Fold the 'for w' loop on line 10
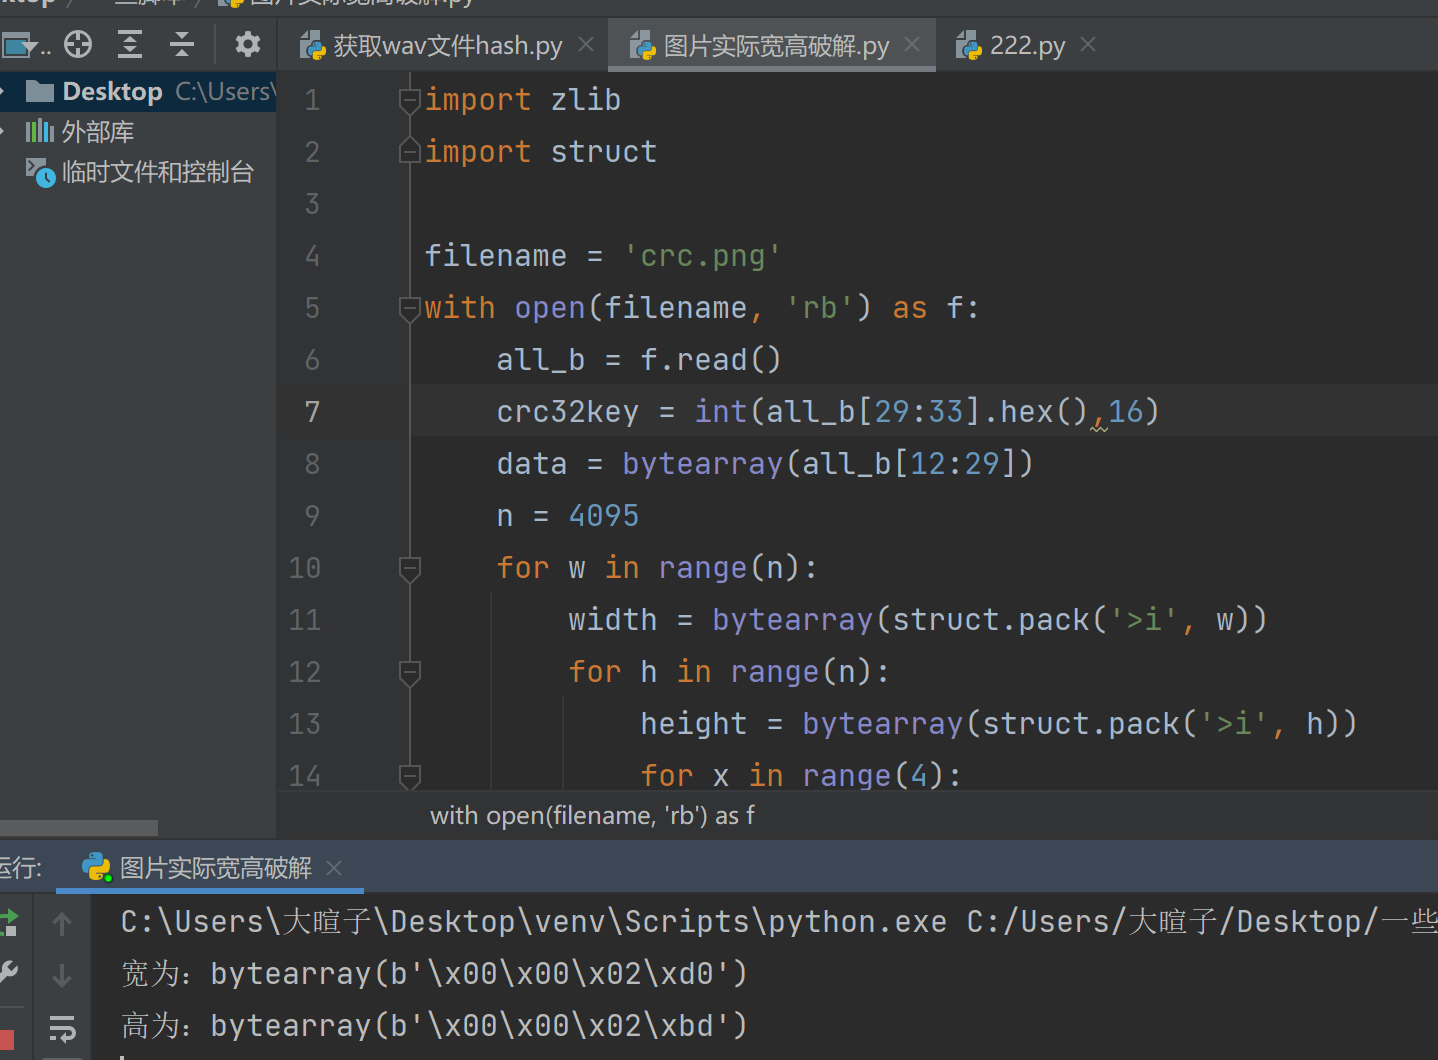This screenshot has height=1060, width=1438. pos(409,568)
